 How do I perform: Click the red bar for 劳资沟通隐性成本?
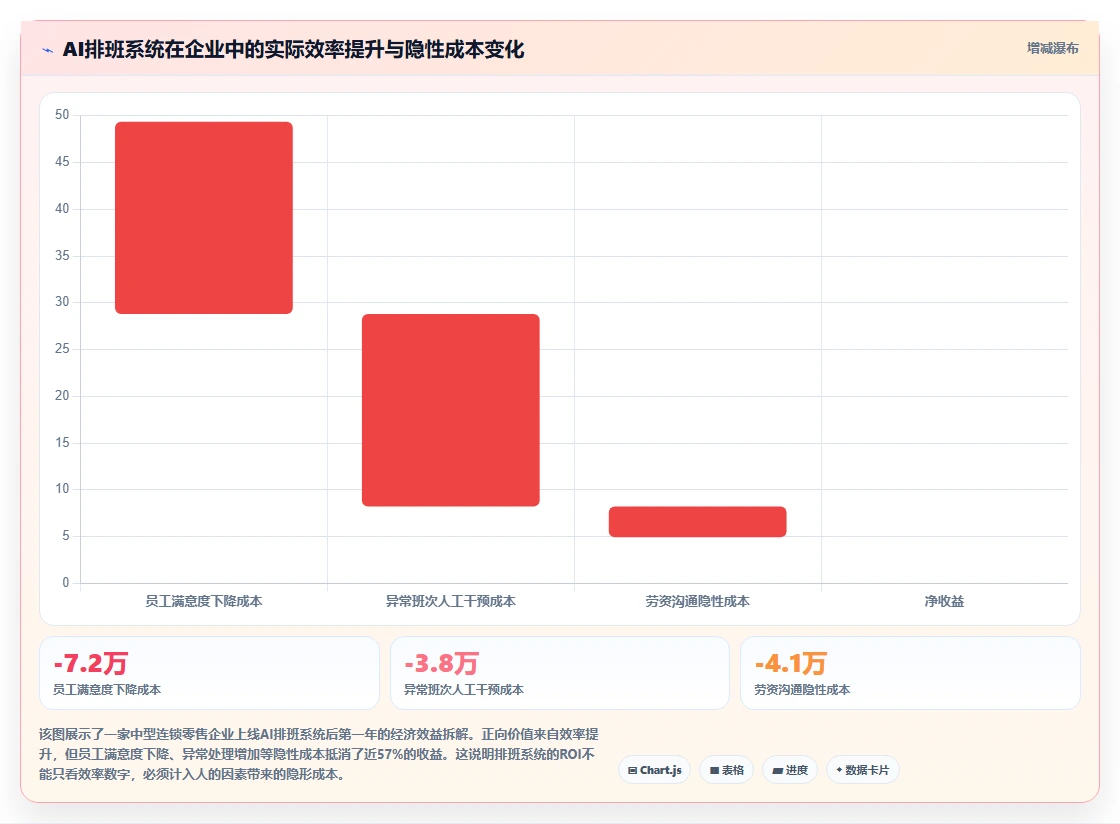pos(697,521)
